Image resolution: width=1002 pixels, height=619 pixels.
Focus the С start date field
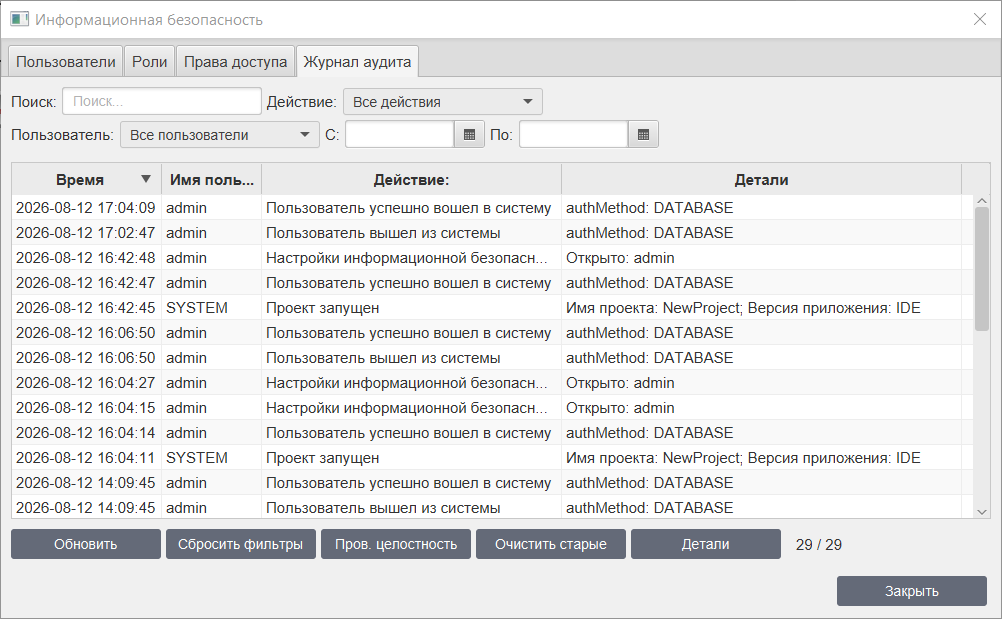click(x=400, y=135)
